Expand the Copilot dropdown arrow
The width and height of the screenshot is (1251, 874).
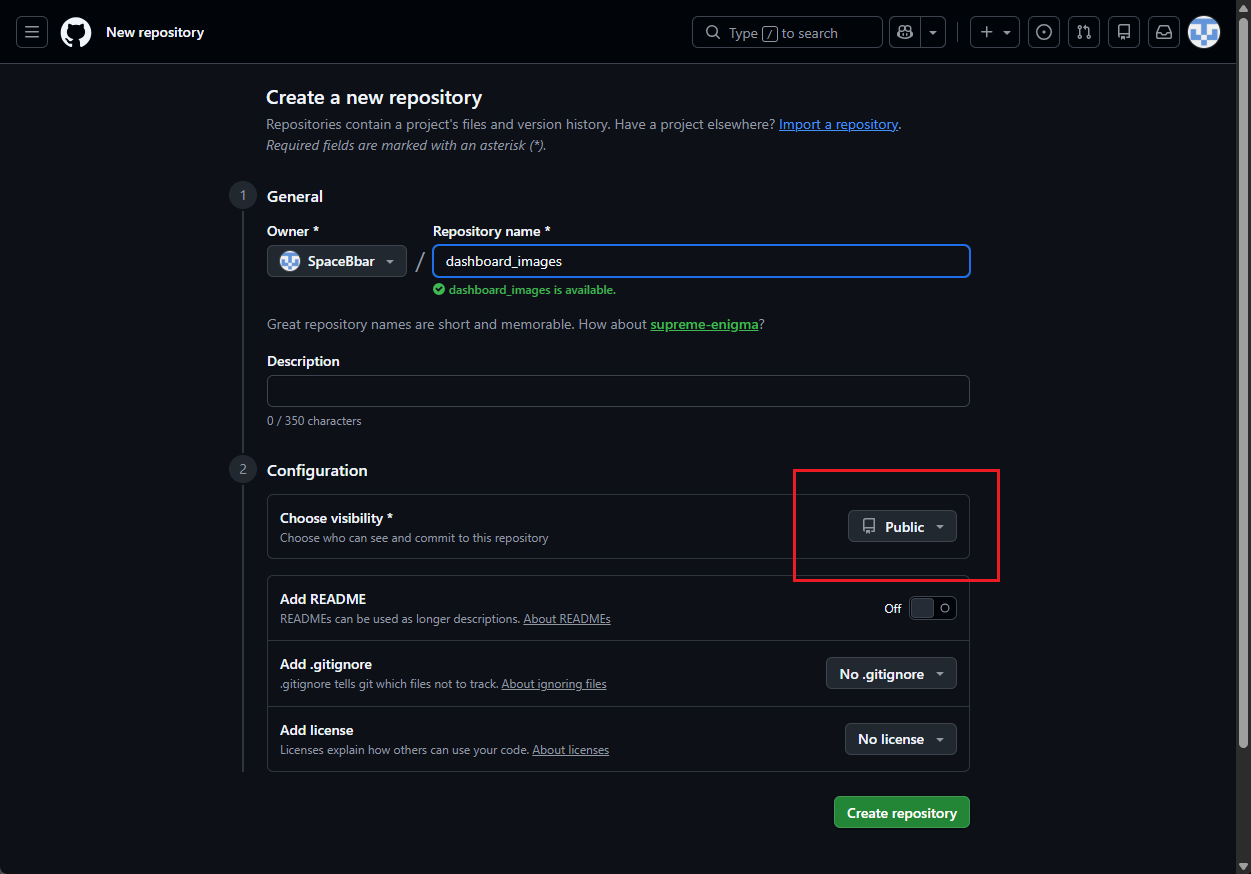pos(933,32)
